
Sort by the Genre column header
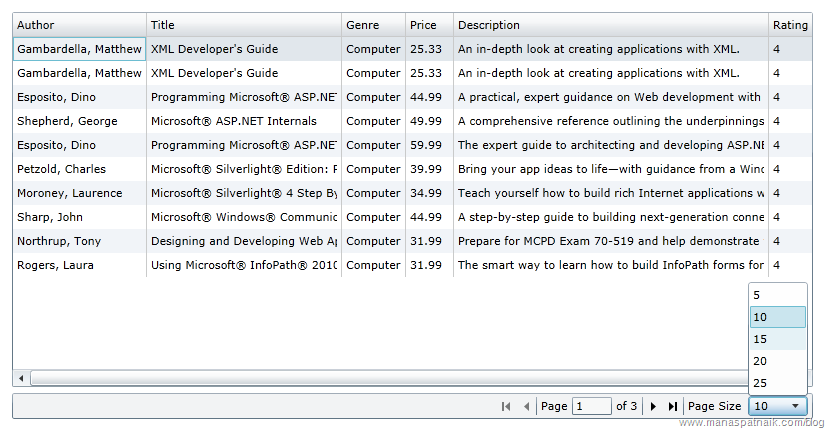point(374,25)
